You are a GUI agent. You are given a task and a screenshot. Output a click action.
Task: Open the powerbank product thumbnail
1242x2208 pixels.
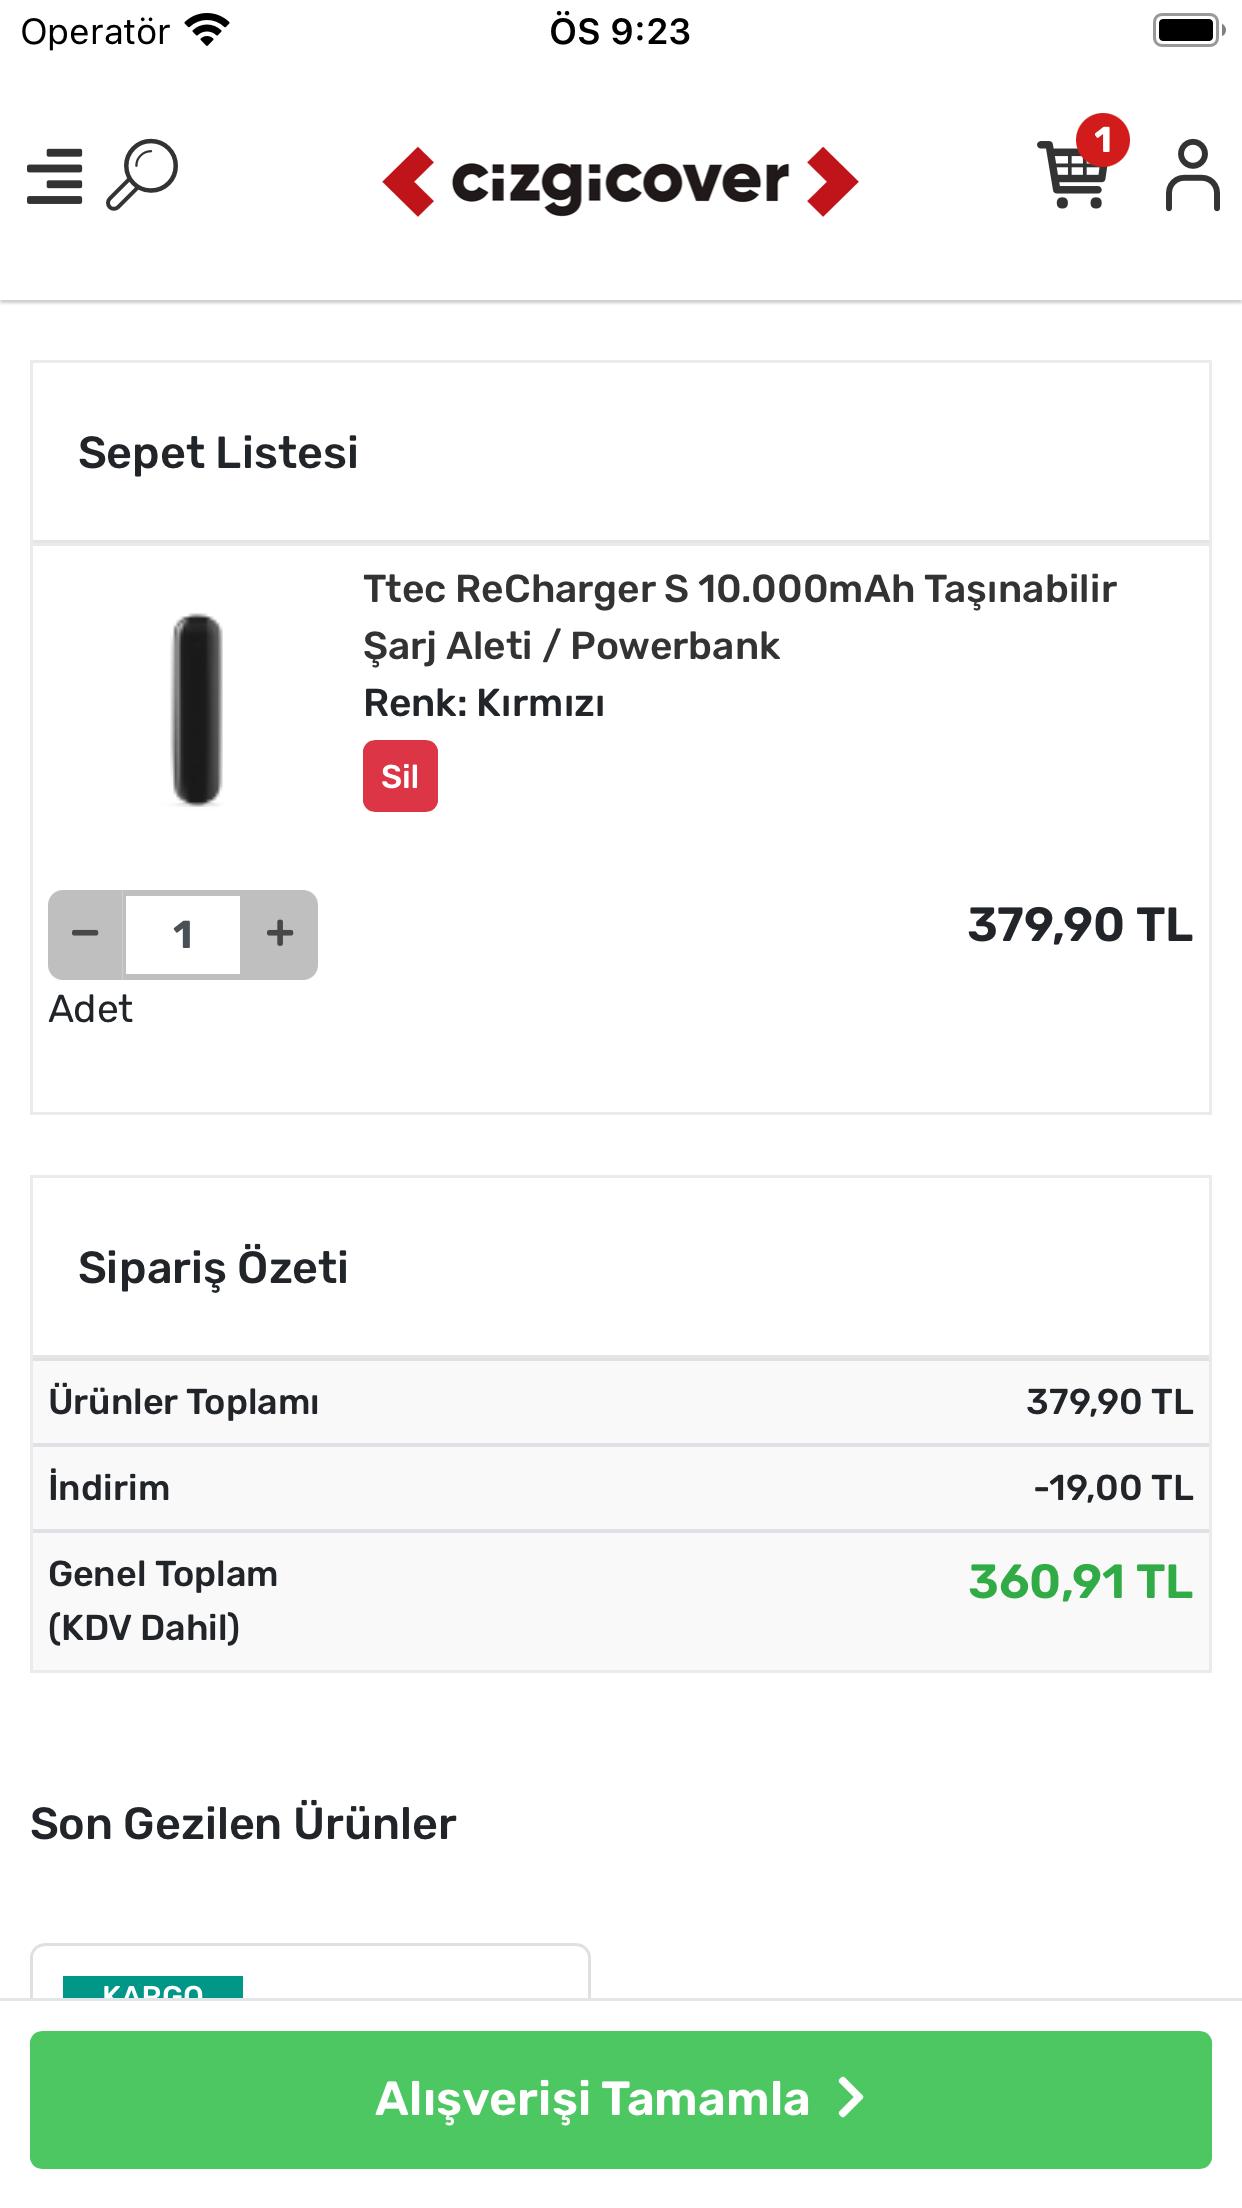pos(197,709)
